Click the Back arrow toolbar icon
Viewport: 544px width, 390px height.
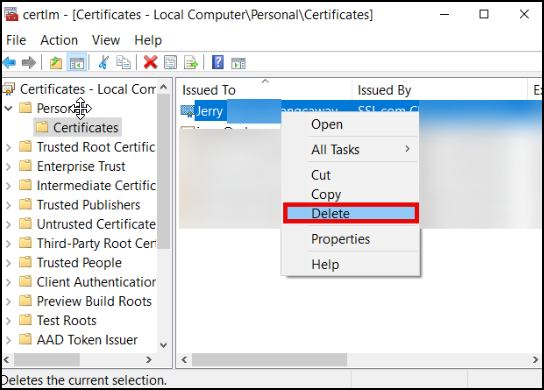point(9,63)
